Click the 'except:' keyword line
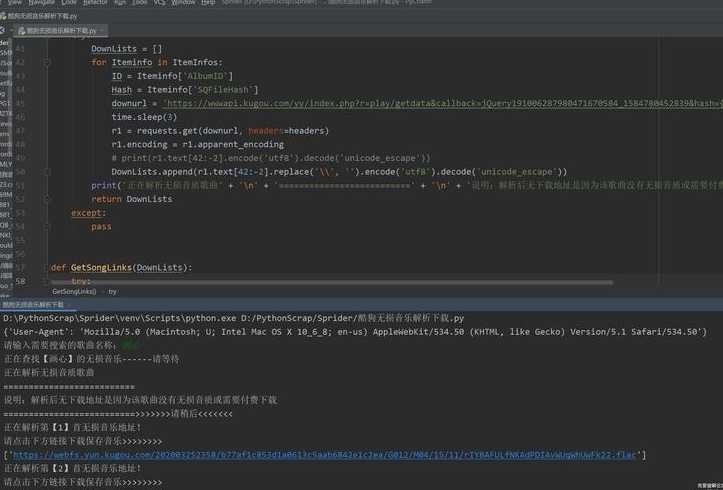This screenshot has height=490, width=723. 89,213
